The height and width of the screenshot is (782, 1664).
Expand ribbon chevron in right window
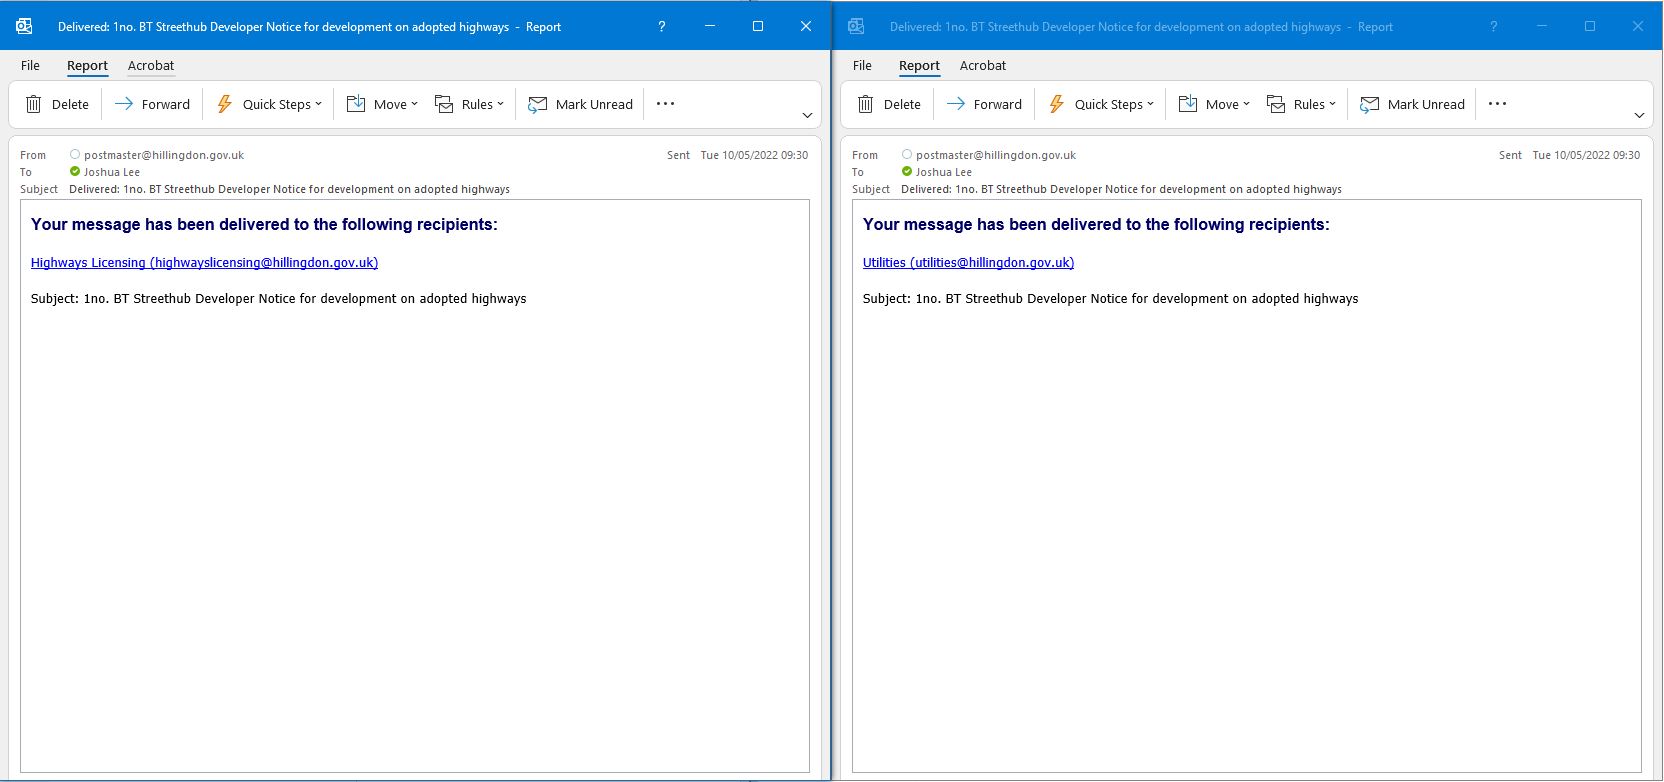point(1639,115)
